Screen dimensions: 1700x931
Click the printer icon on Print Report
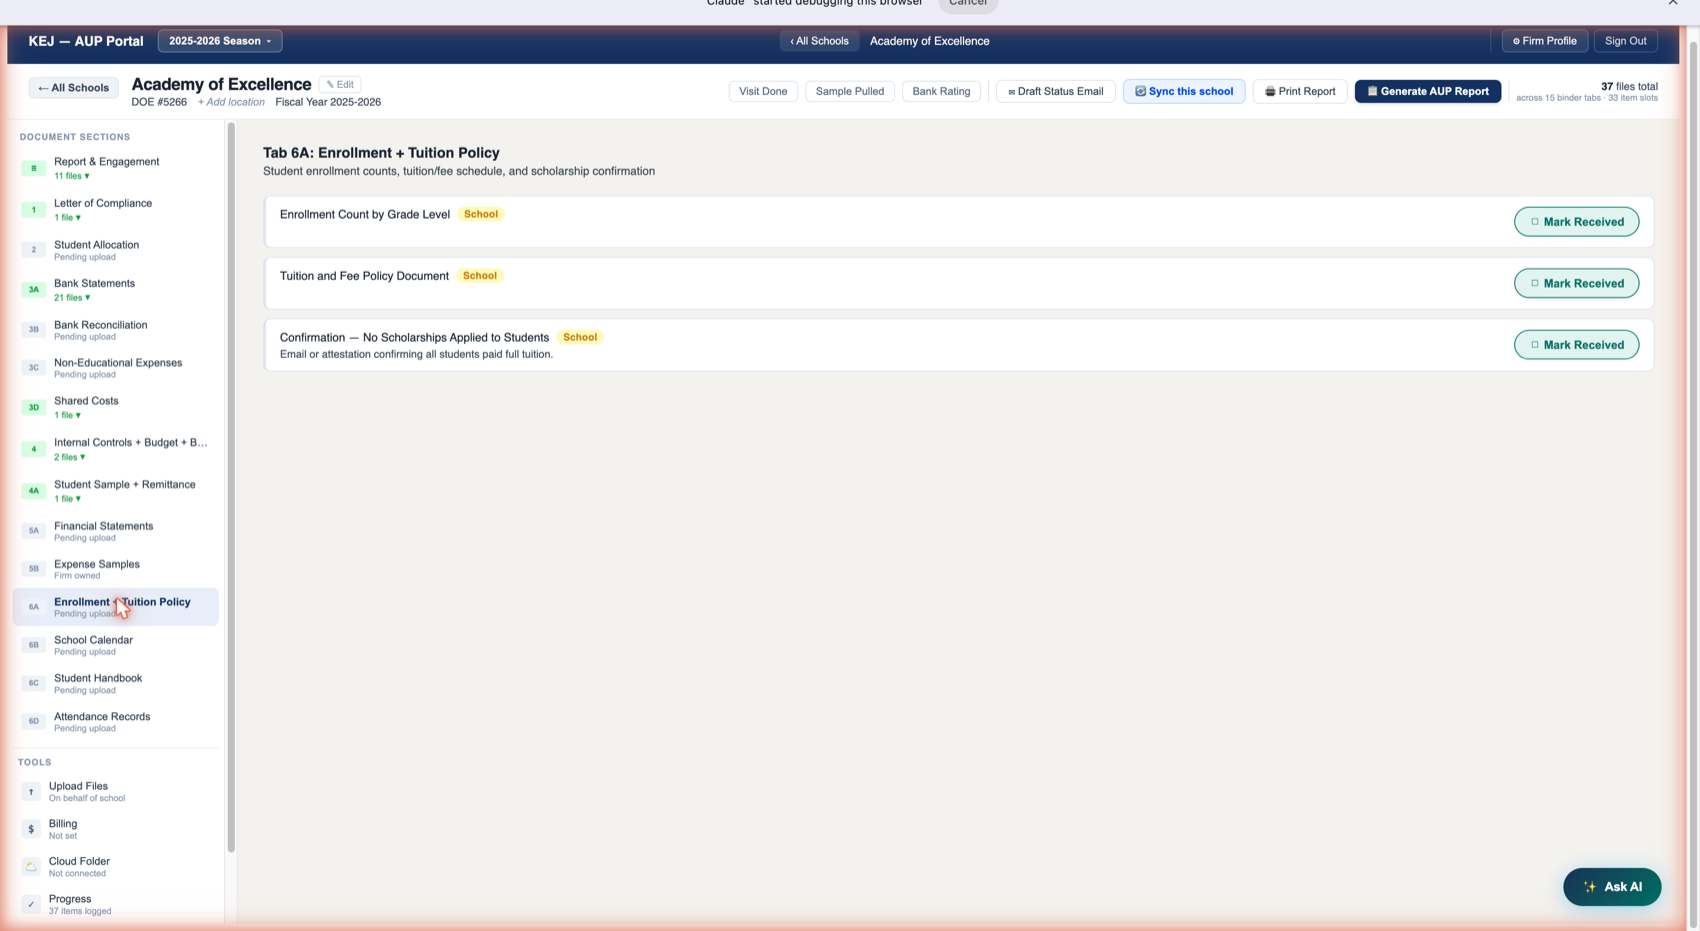tap(1270, 91)
